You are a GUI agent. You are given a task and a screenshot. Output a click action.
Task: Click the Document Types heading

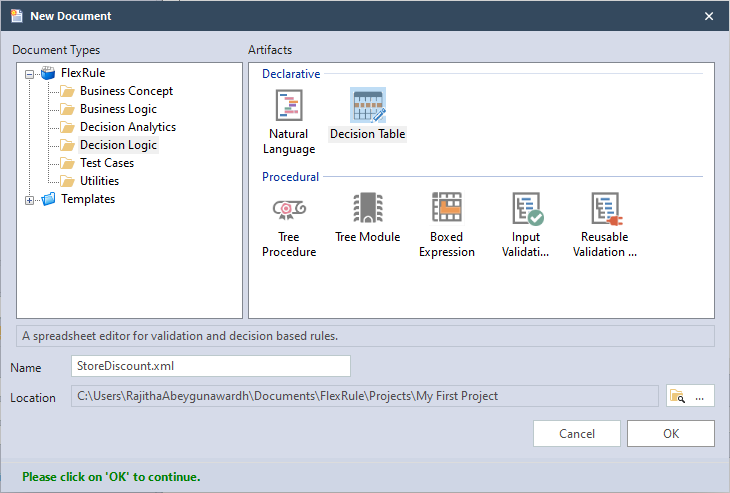(x=56, y=50)
